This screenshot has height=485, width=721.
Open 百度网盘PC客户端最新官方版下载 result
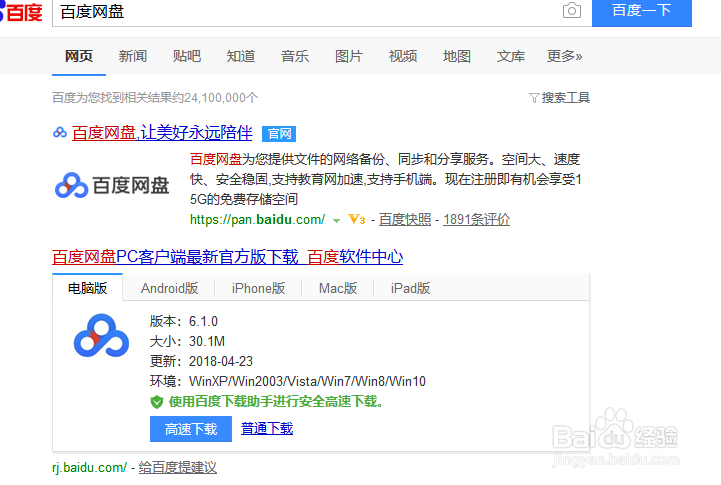(228, 257)
